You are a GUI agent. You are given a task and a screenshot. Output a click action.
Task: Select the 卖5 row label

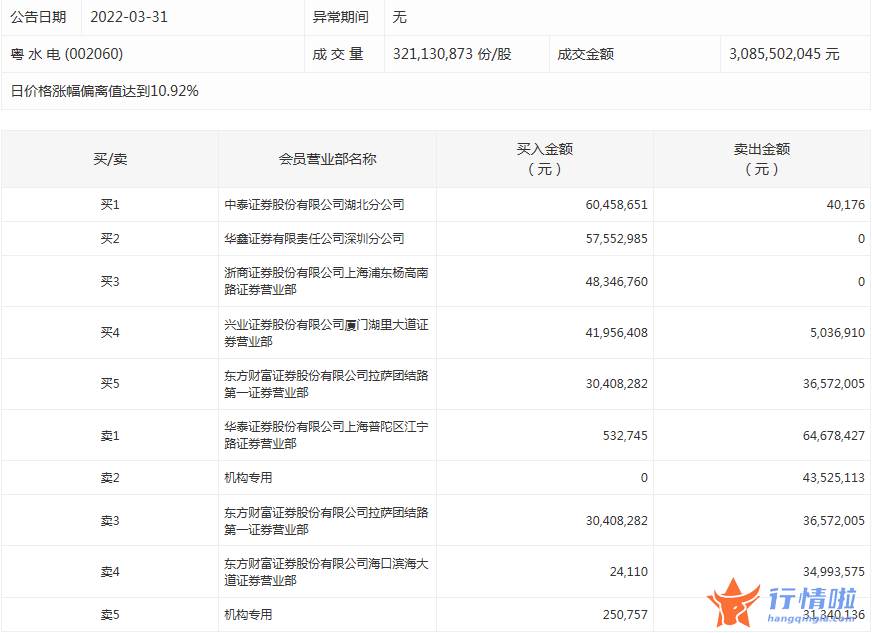(110, 615)
